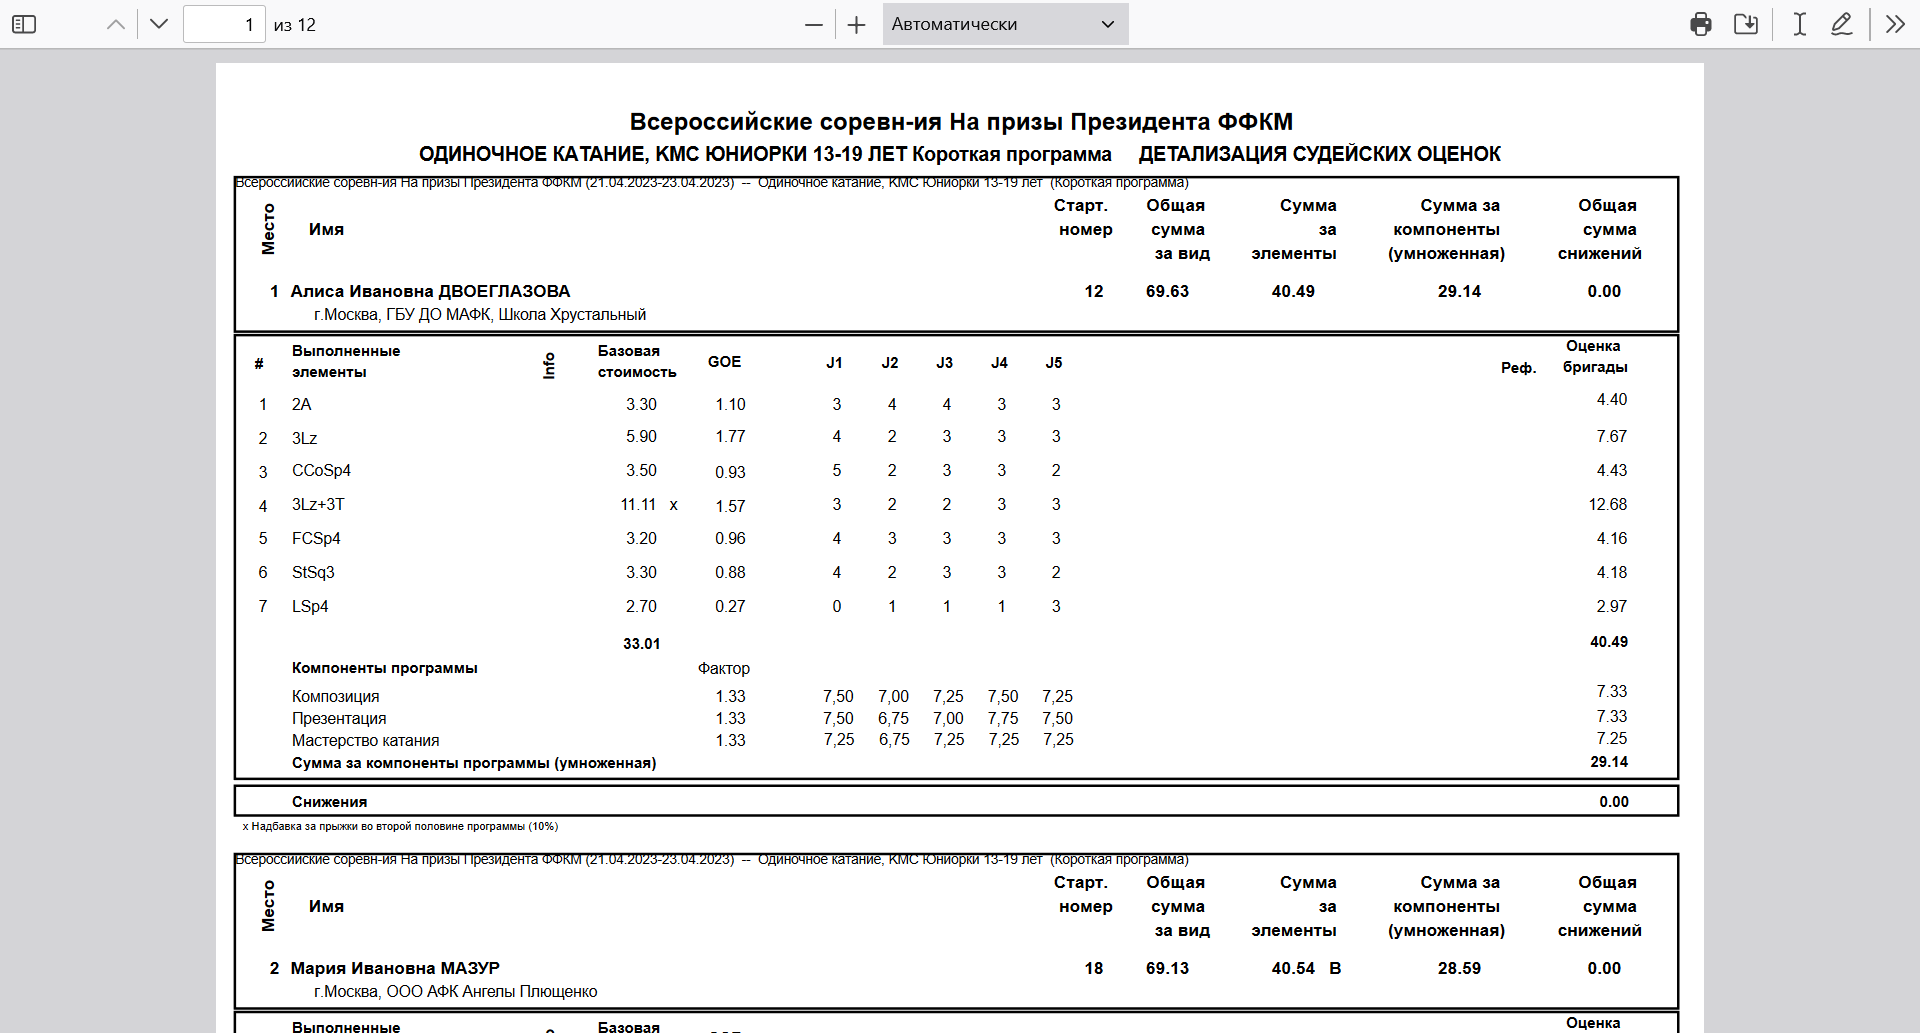Save the PDF file
The height and width of the screenshot is (1033, 1920).
pyautogui.click(x=1746, y=24)
